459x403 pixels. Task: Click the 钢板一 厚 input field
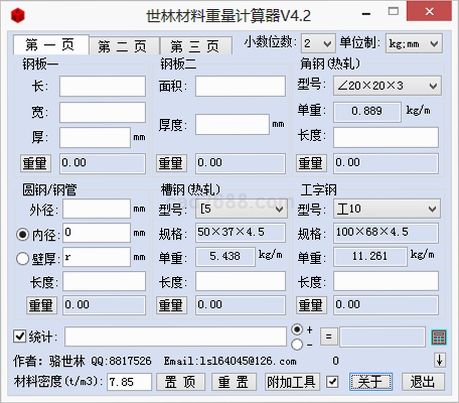[x=95, y=137]
